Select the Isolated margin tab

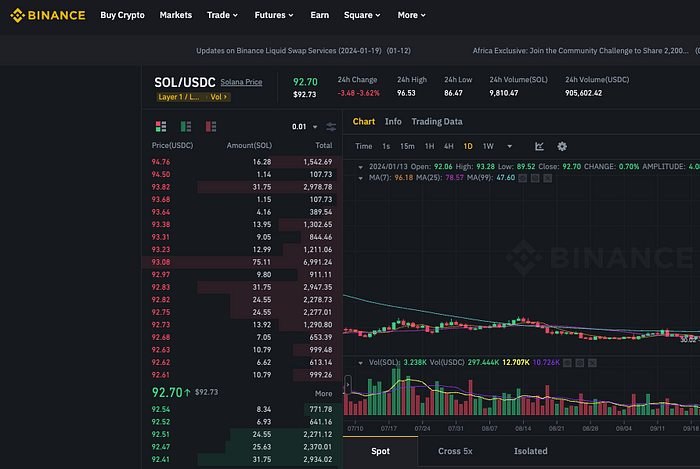click(531, 451)
